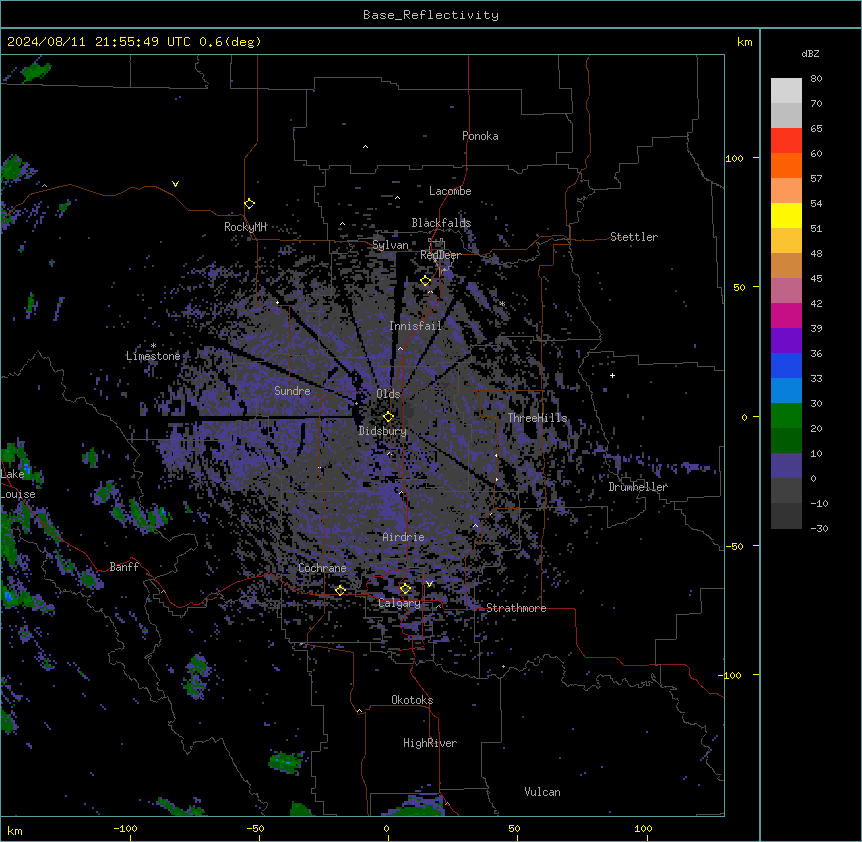Click the green 20-30 dBZ legend swatch
This screenshot has height=842, width=862.
pos(786,416)
